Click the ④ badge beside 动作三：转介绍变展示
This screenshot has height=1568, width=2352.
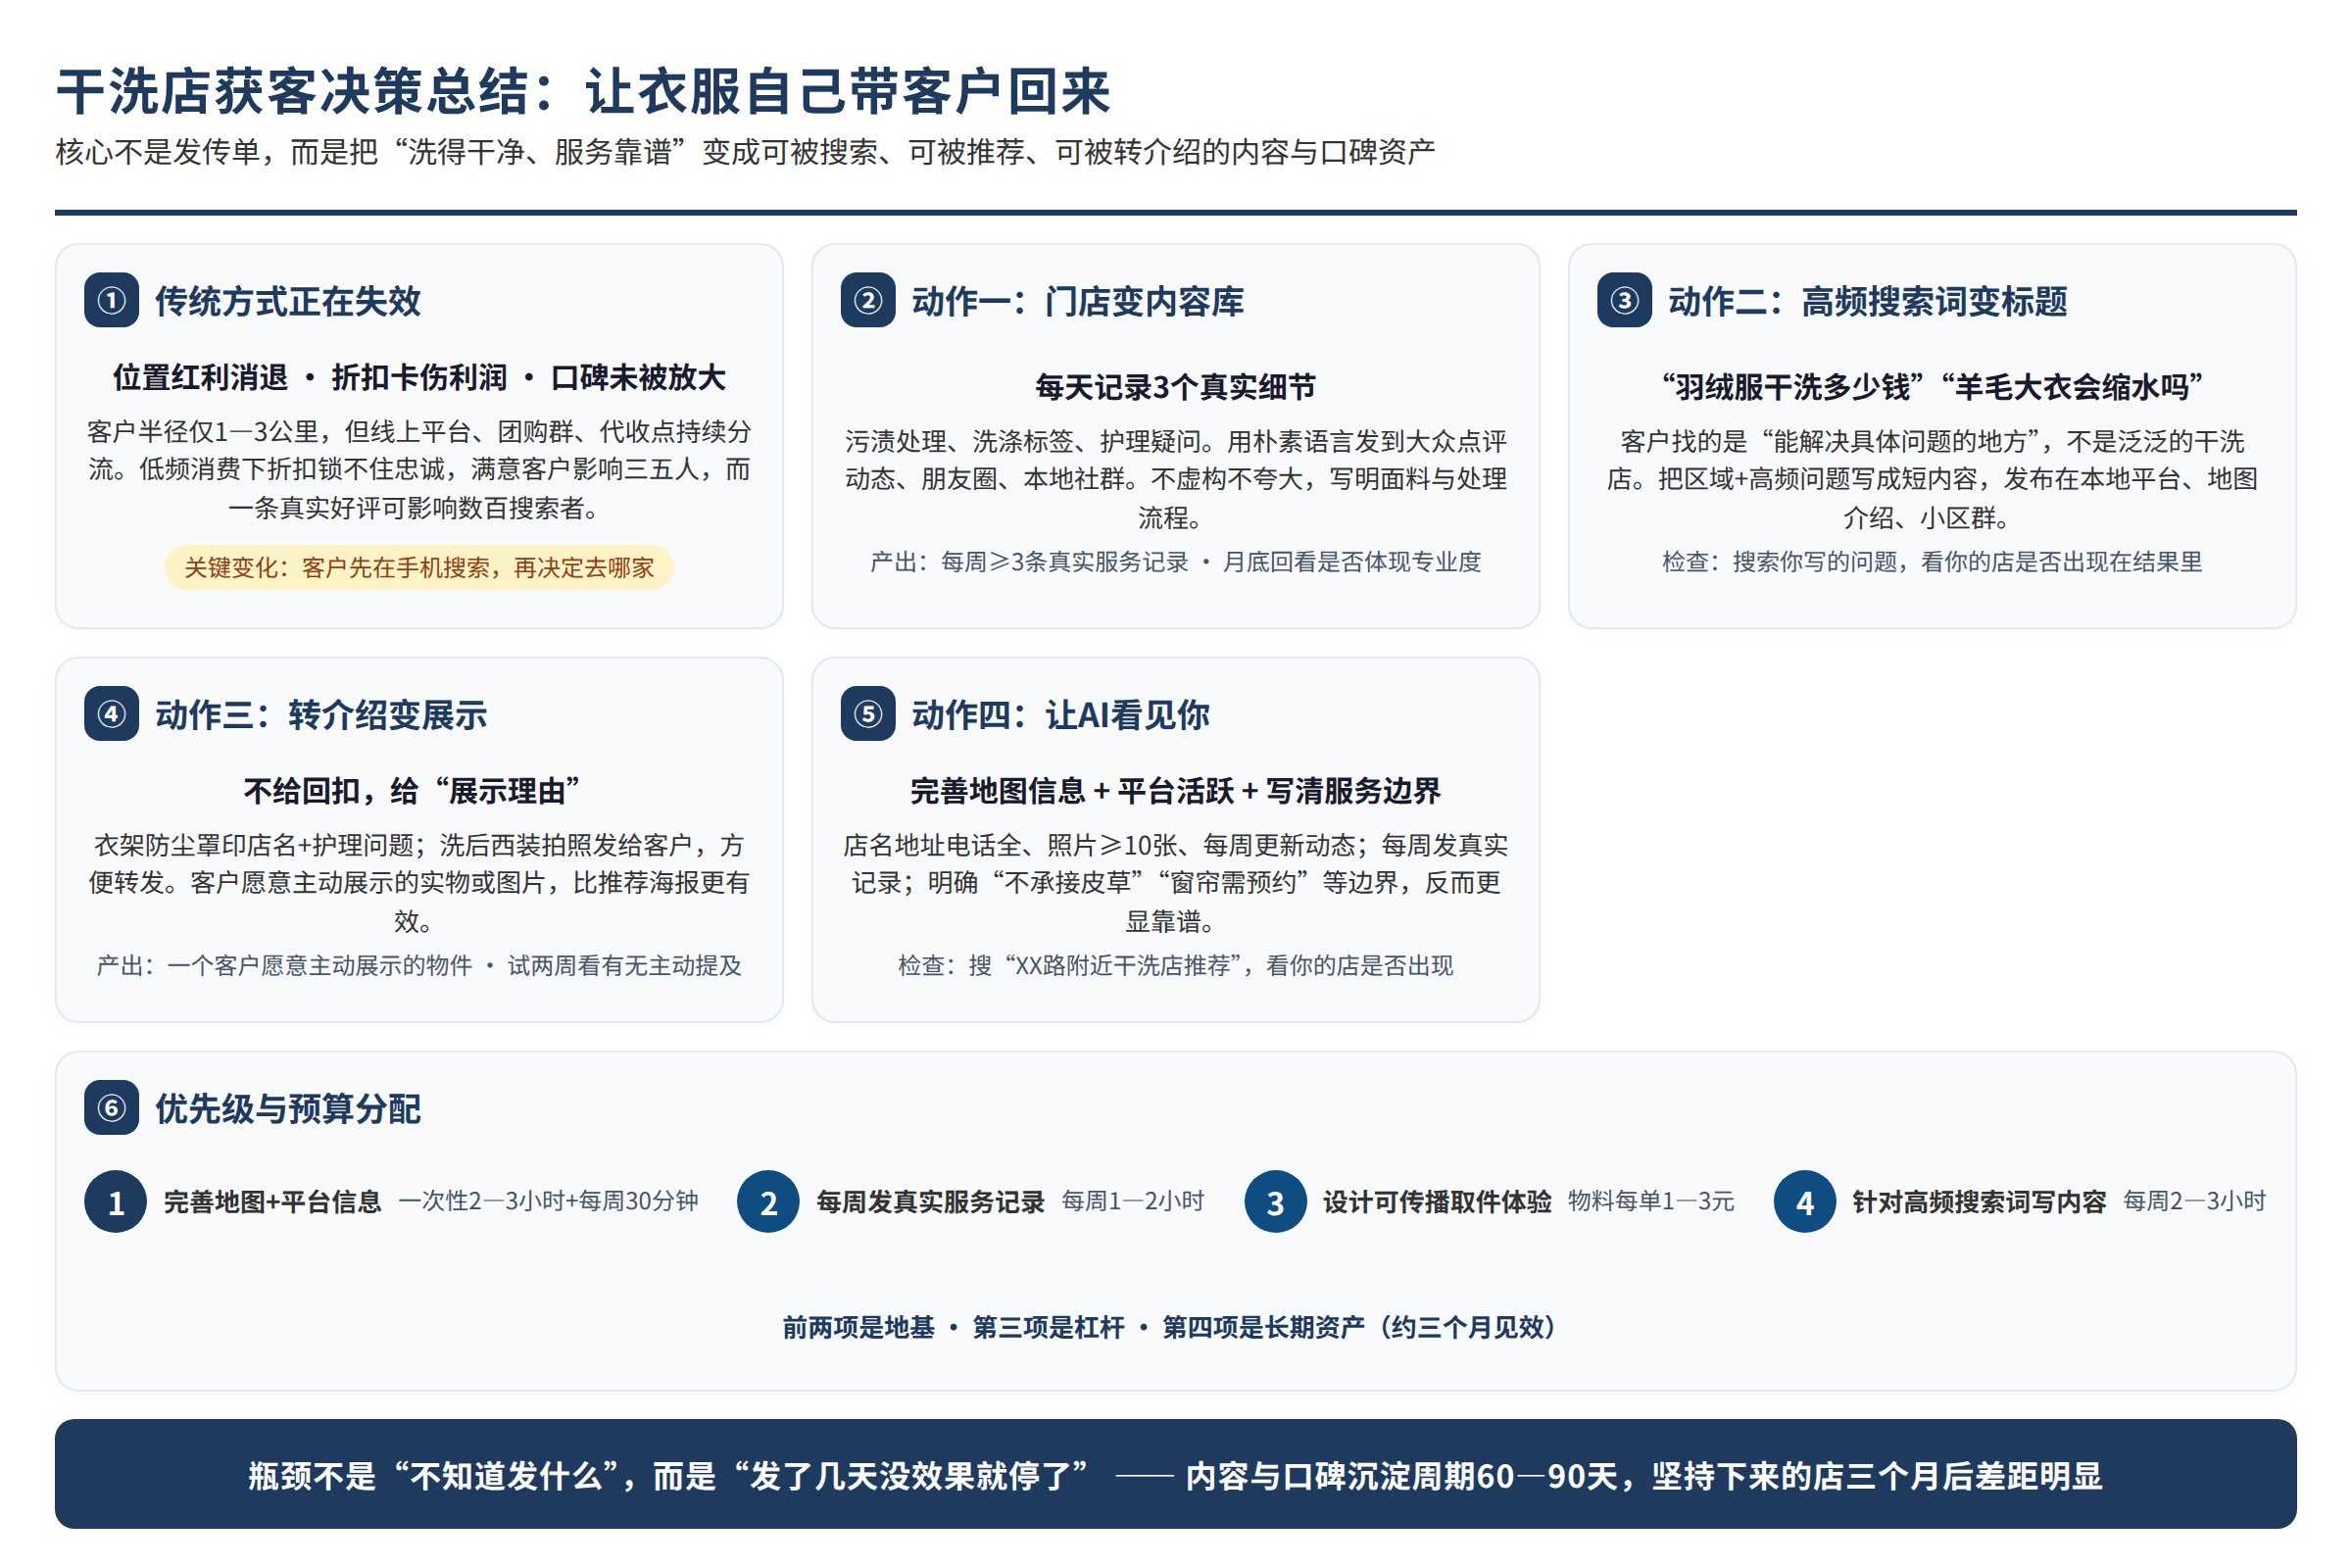111,714
